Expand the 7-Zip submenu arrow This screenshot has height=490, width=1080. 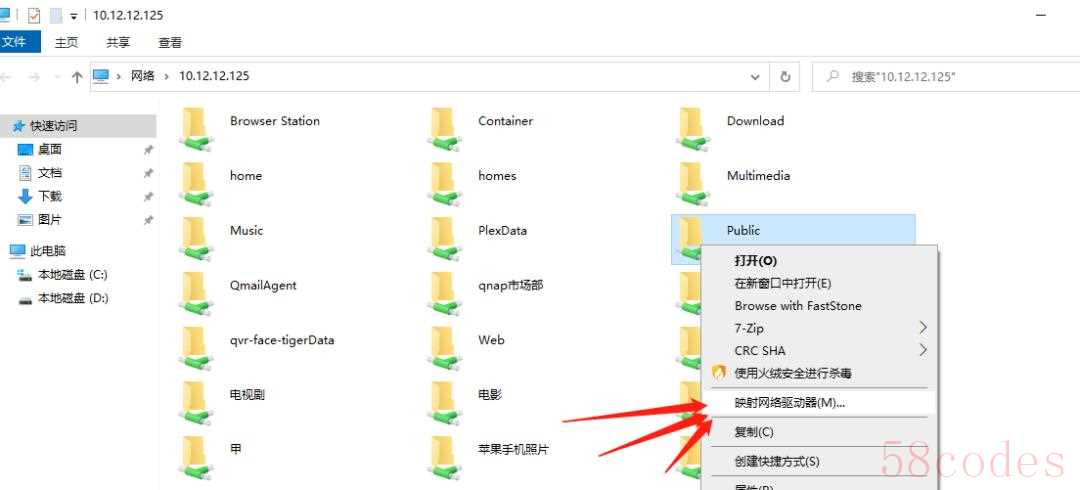tap(923, 328)
